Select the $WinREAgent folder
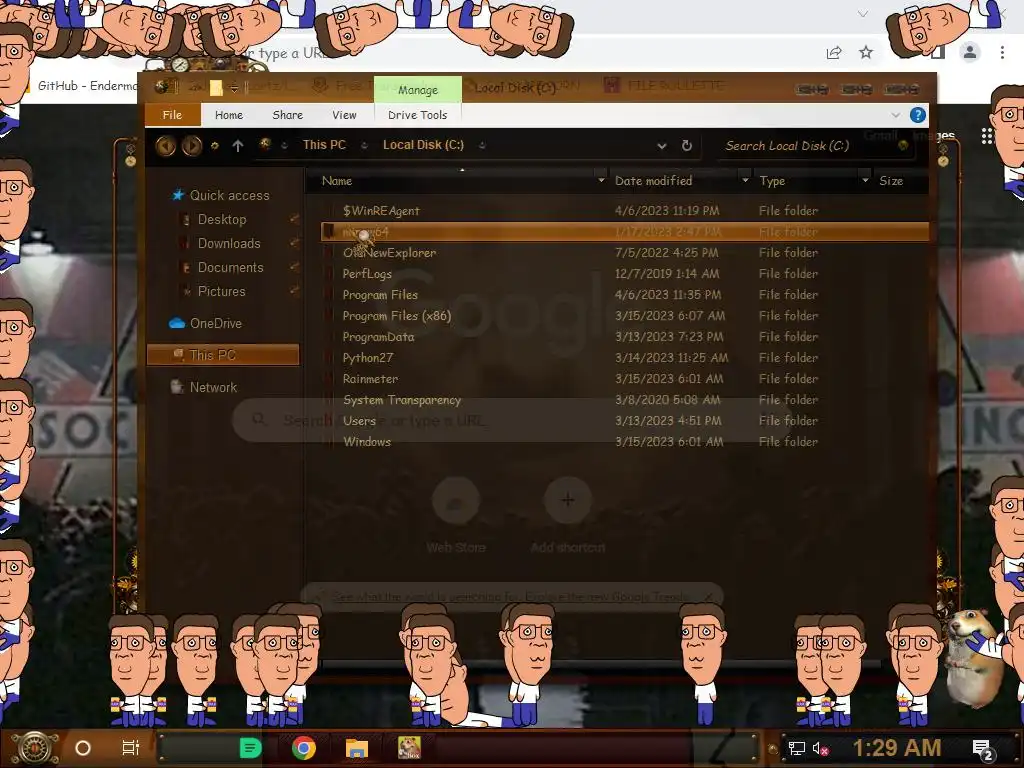 (x=381, y=211)
